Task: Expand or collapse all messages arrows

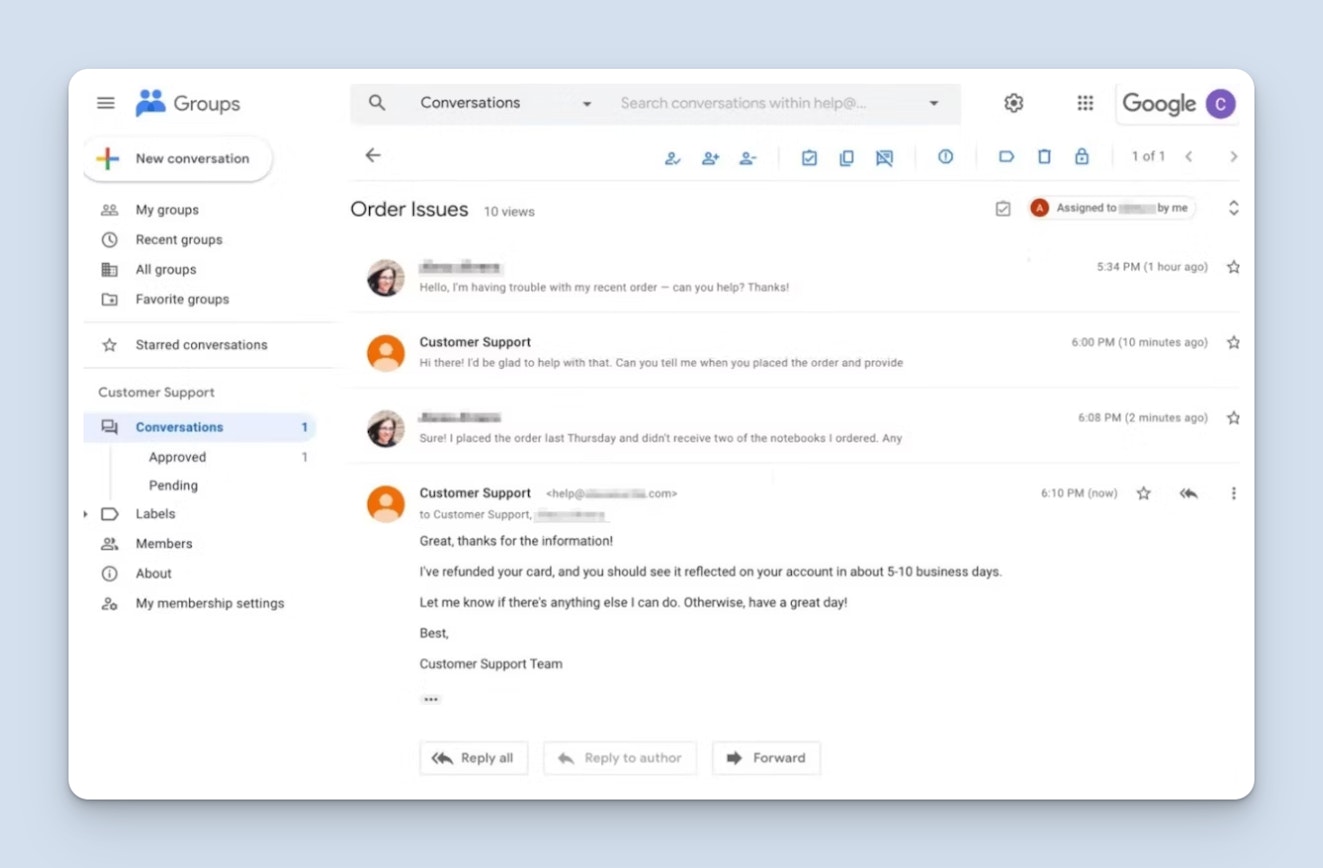Action: tap(1233, 208)
